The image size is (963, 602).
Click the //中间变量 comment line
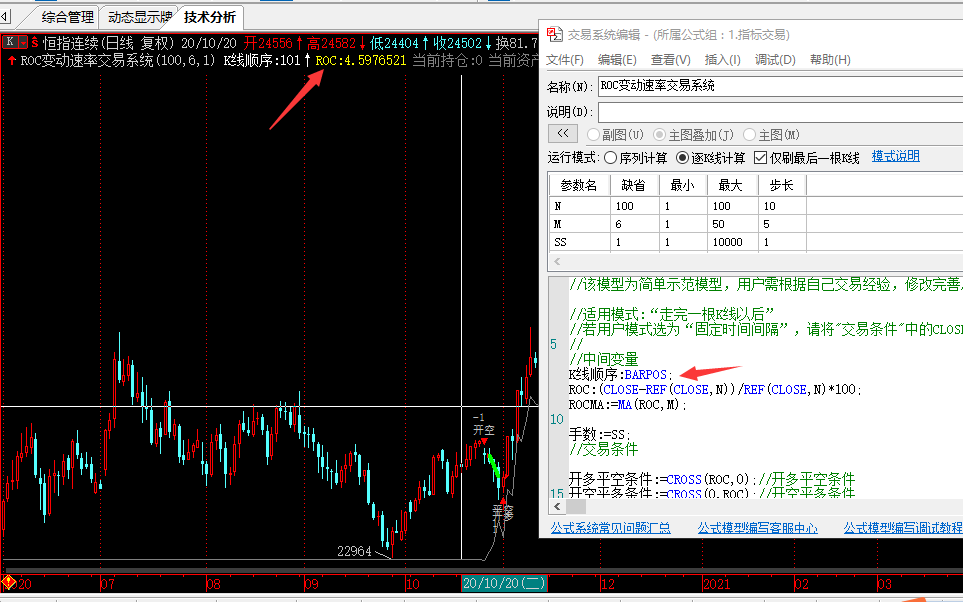click(604, 359)
